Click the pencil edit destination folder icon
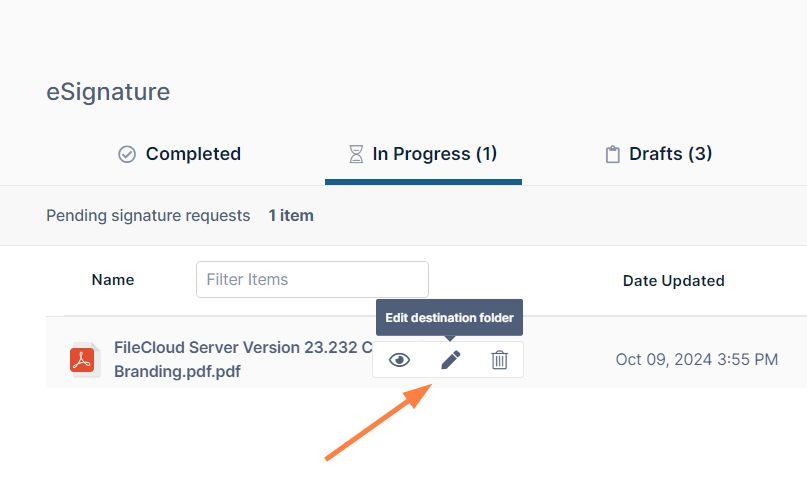 pos(451,360)
